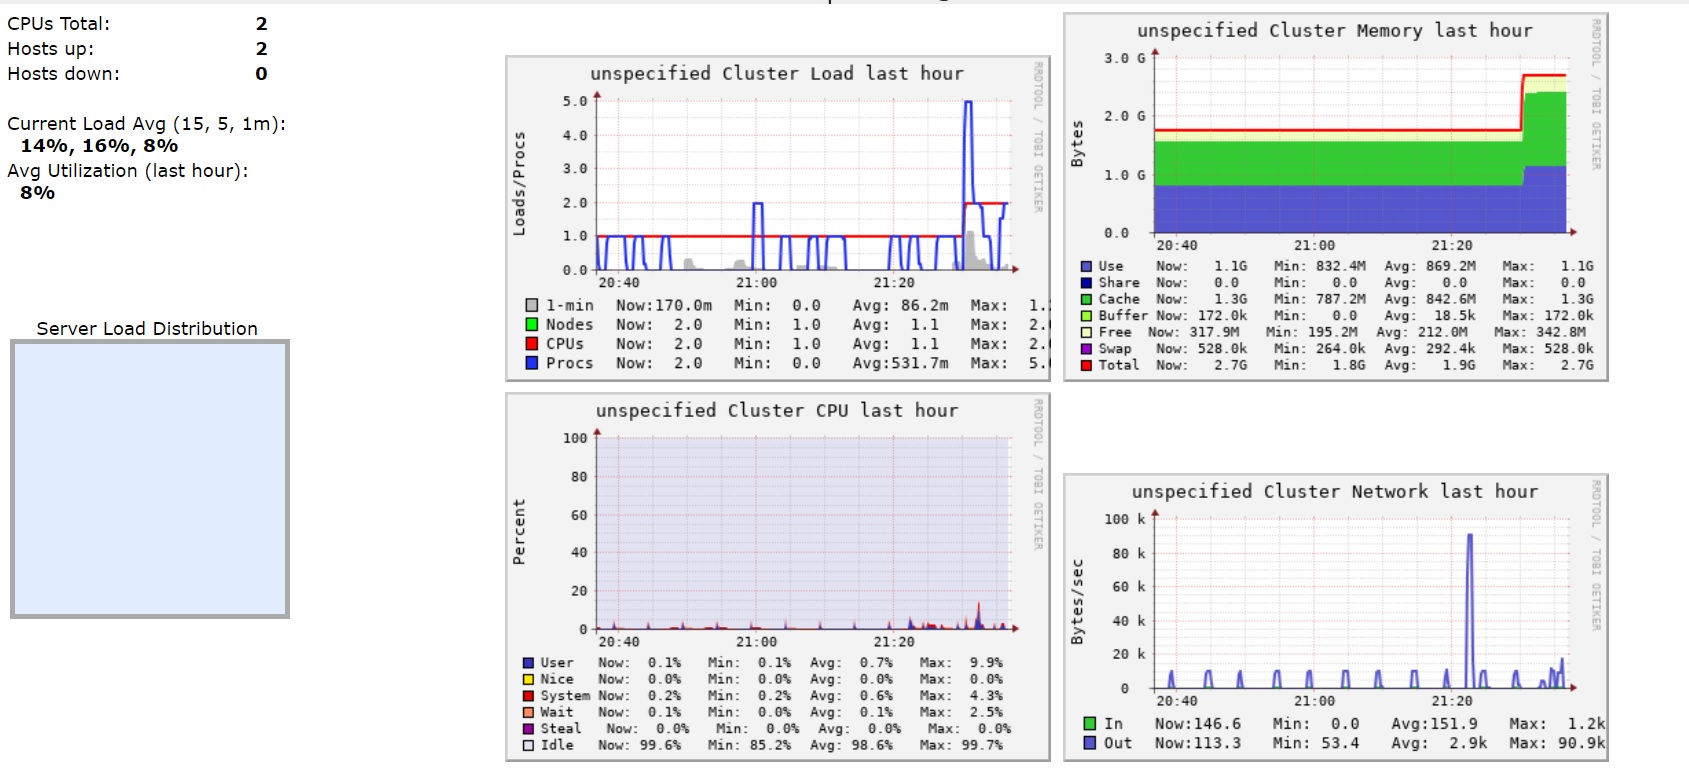
Task: Click the grey 1-min legend swatch
Action: coord(532,305)
